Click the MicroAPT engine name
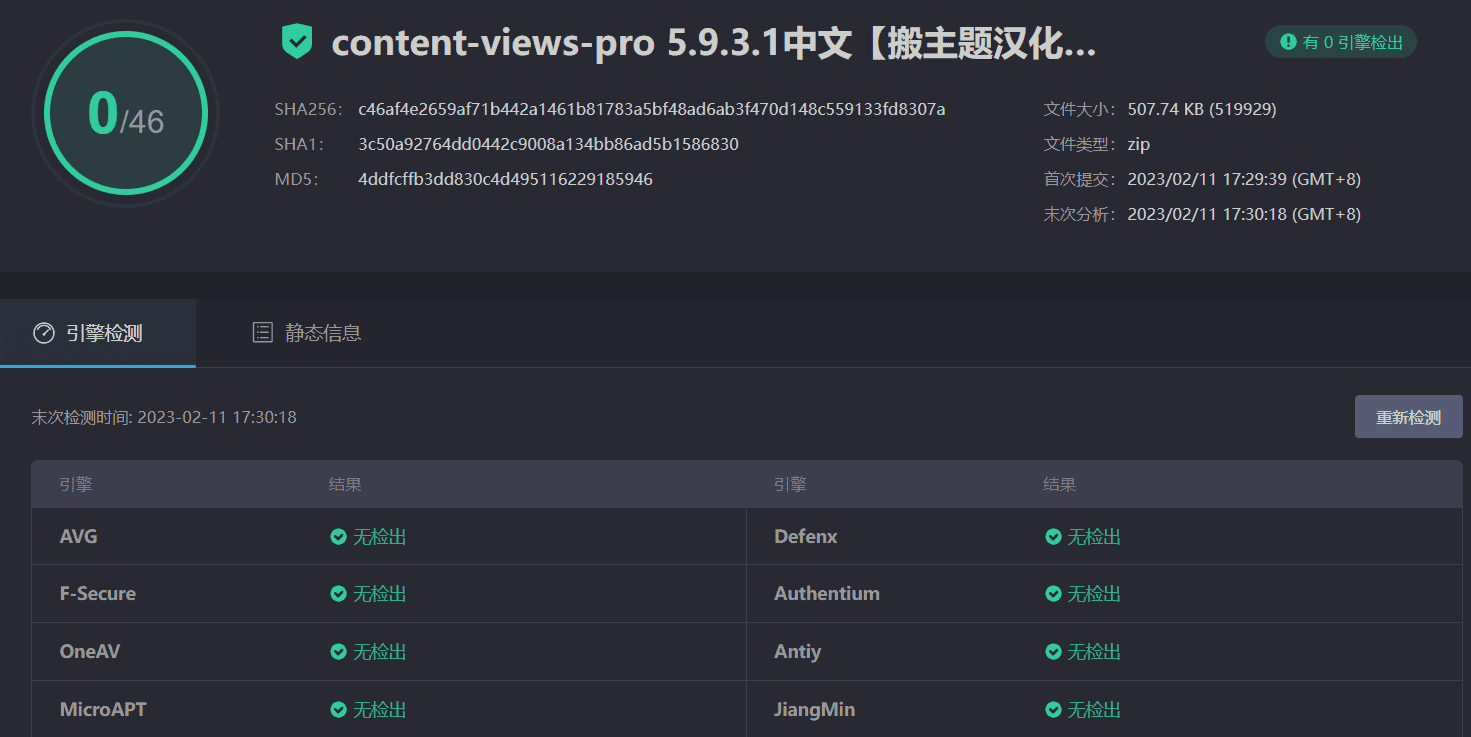 pyautogui.click(x=103, y=710)
